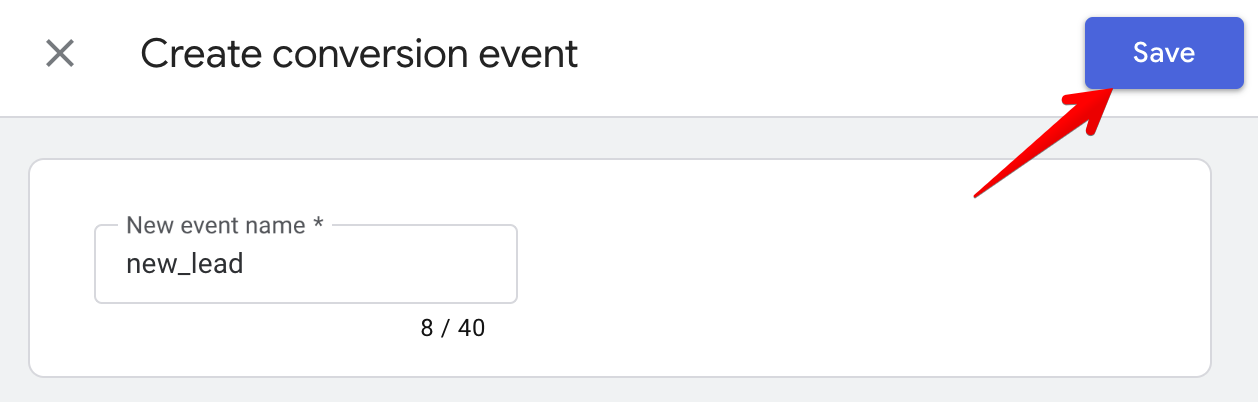Click the "Create conversion event" heading
This screenshot has height=402, width=1258.
coord(359,54)
